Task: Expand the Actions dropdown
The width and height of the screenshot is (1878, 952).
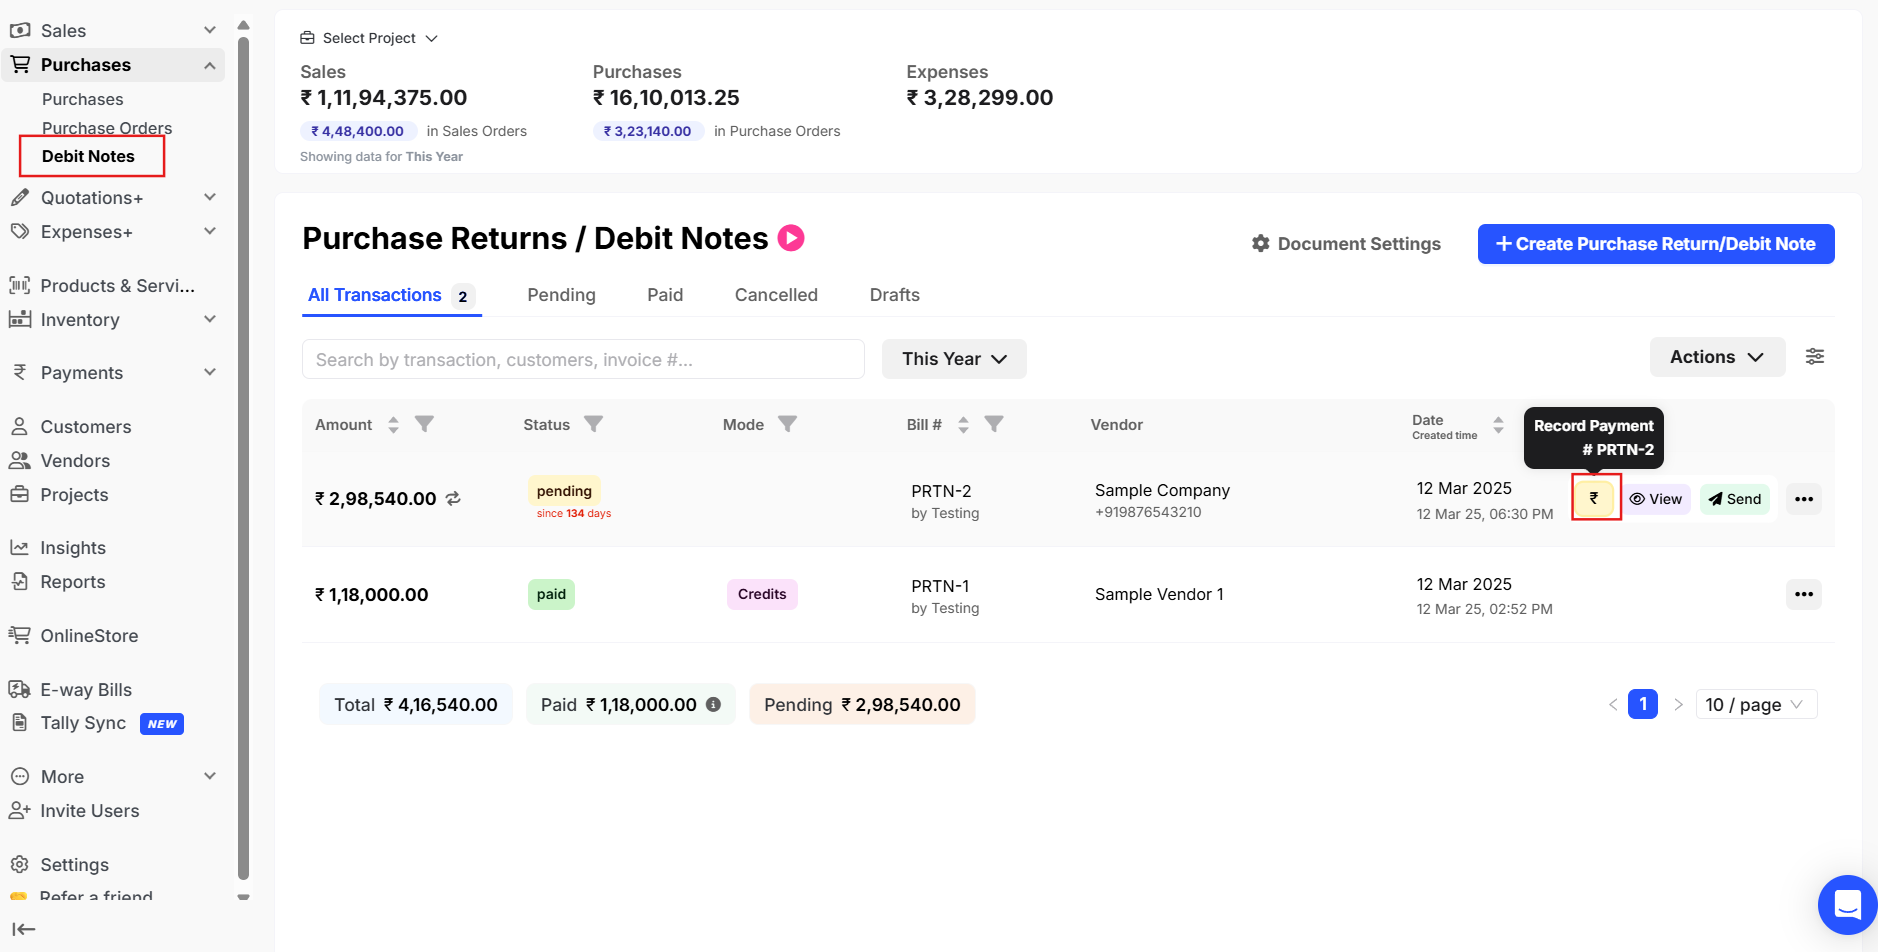Action: pos(1716,357)
